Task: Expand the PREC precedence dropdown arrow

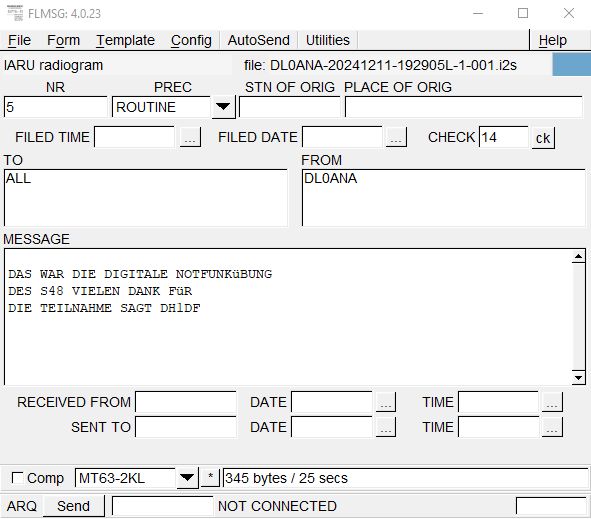Action: coord(223,107)
